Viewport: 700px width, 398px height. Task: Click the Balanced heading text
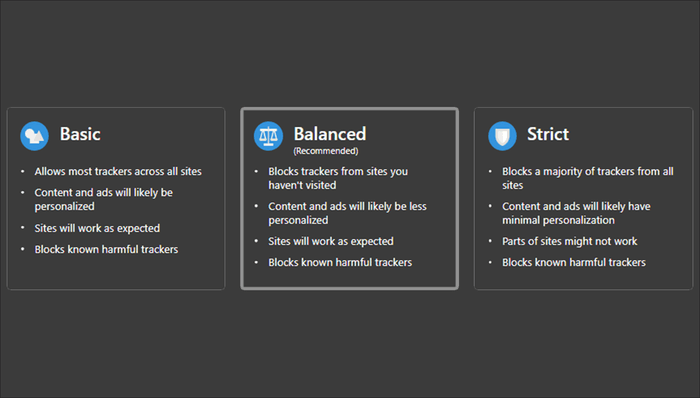point(330,134)
